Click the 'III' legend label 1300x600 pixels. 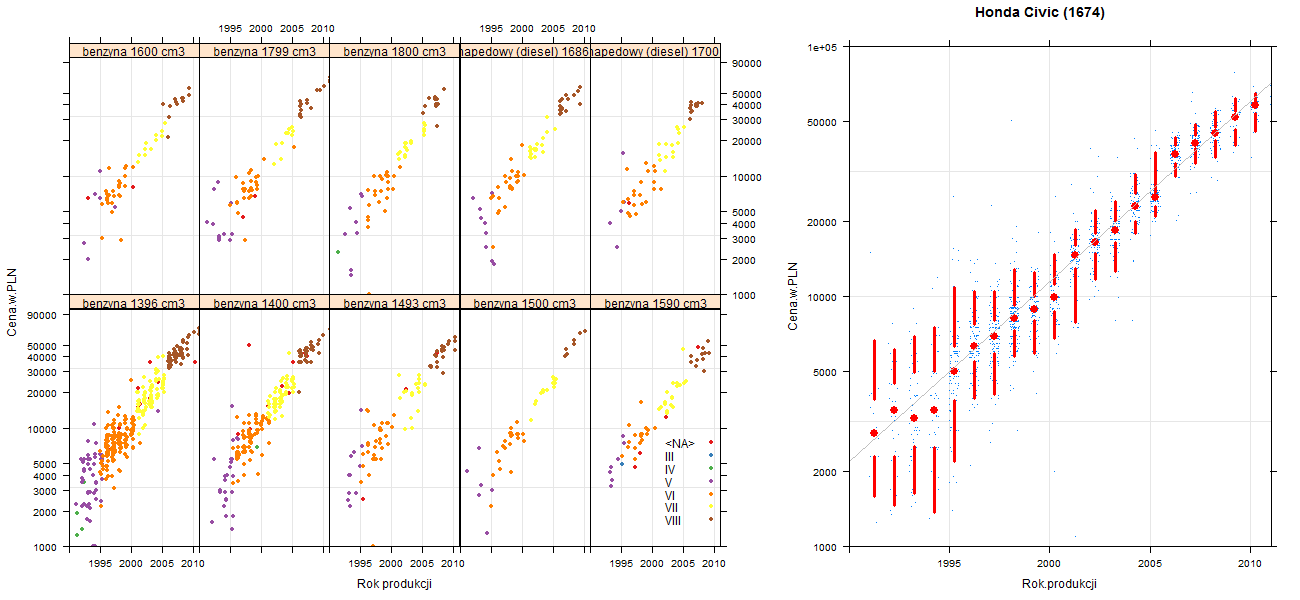pos(669,456)
